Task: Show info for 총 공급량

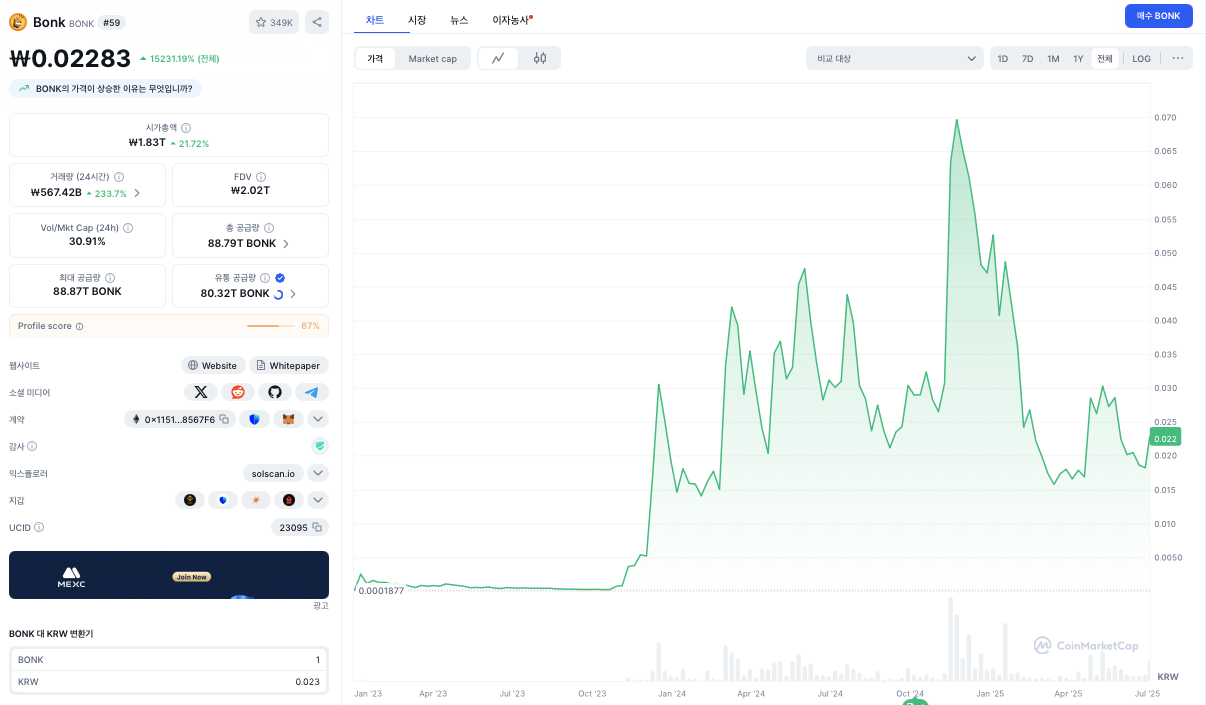Action: point(269,228)
